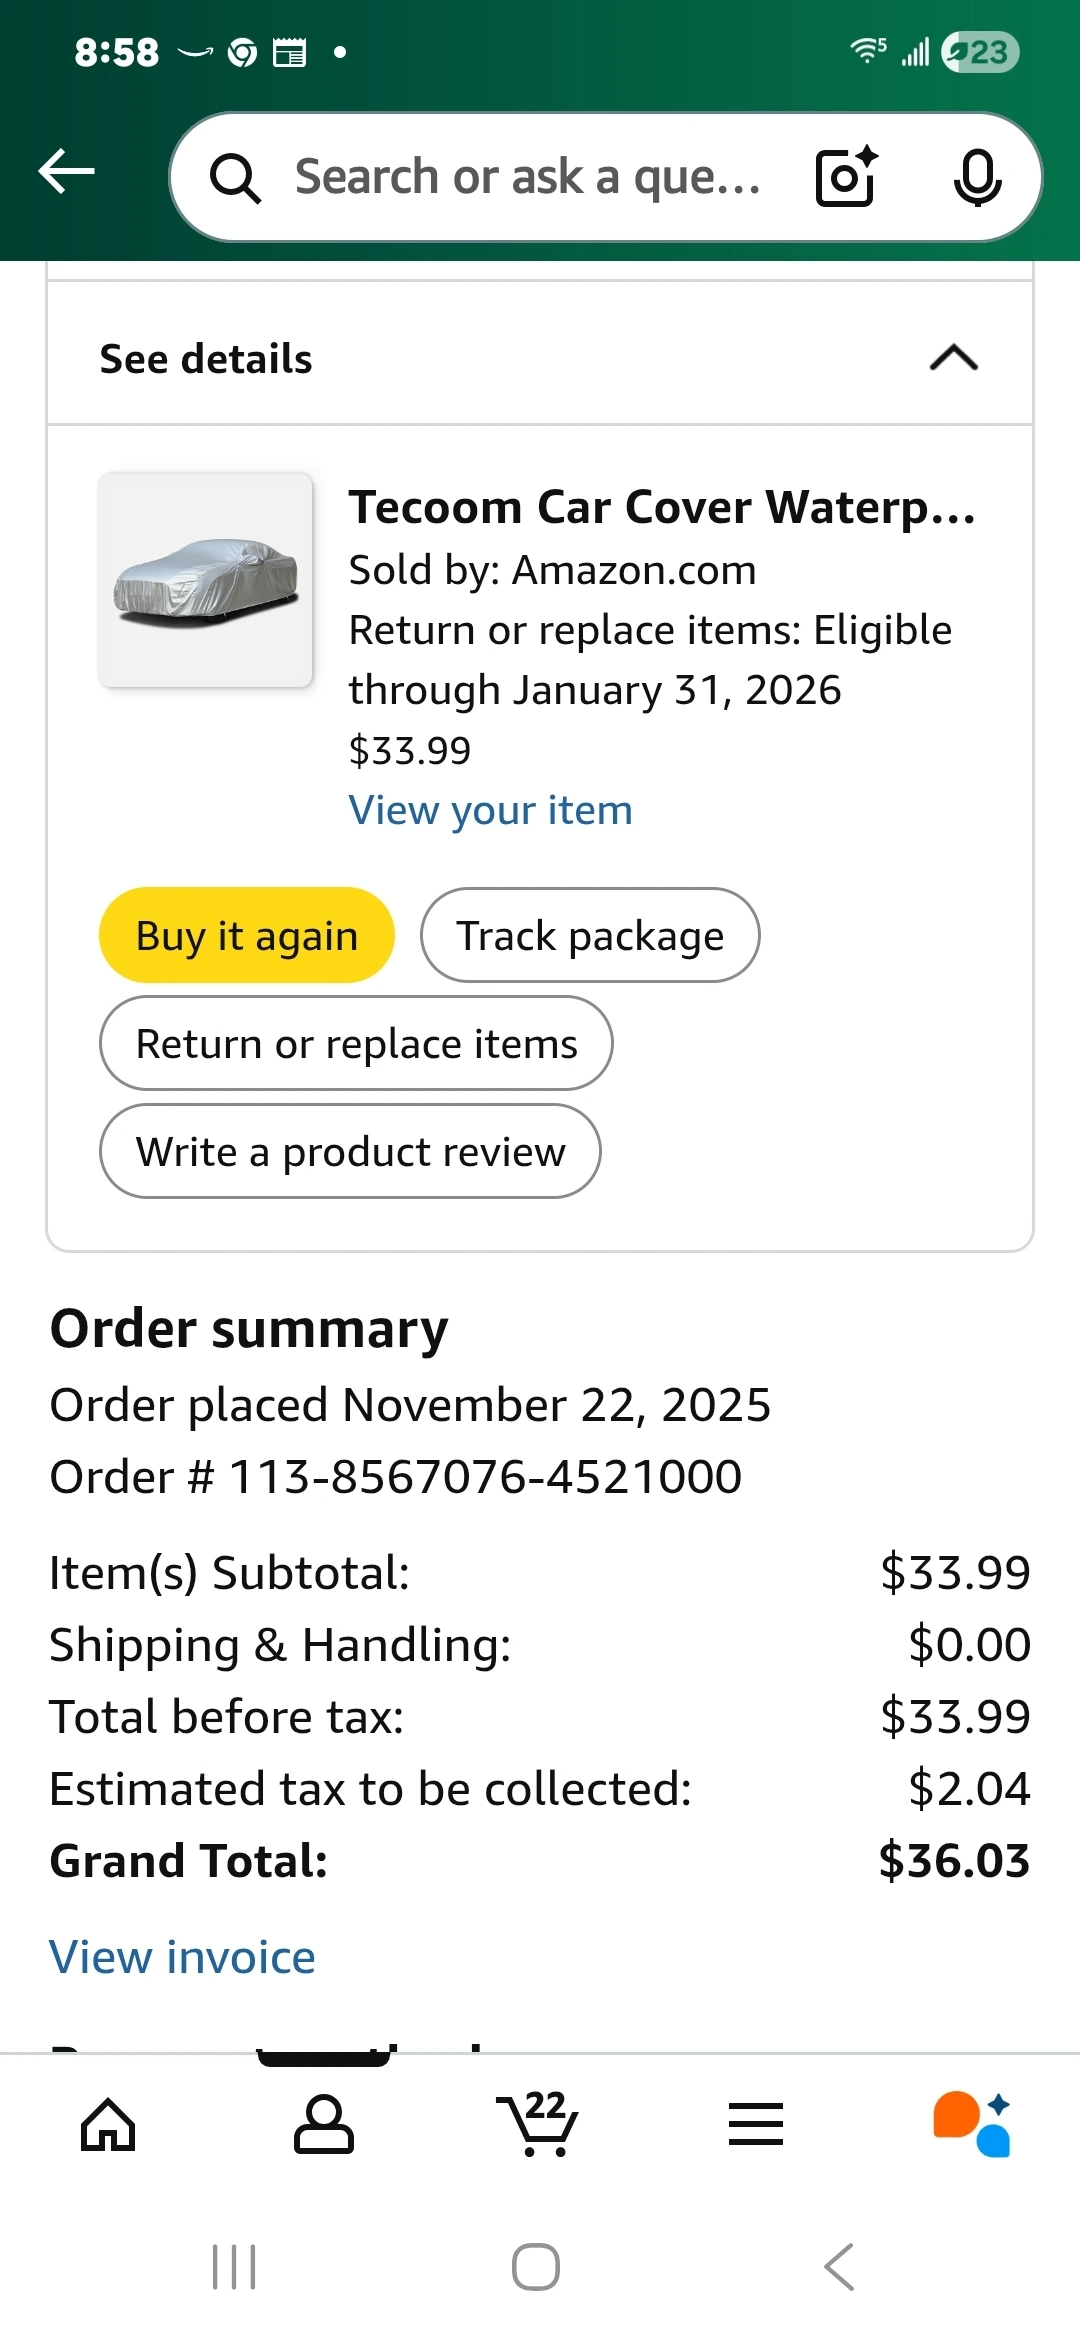Open the account profile tab
This screenshot has width=1080, height=2340.
click(323, 2124)
